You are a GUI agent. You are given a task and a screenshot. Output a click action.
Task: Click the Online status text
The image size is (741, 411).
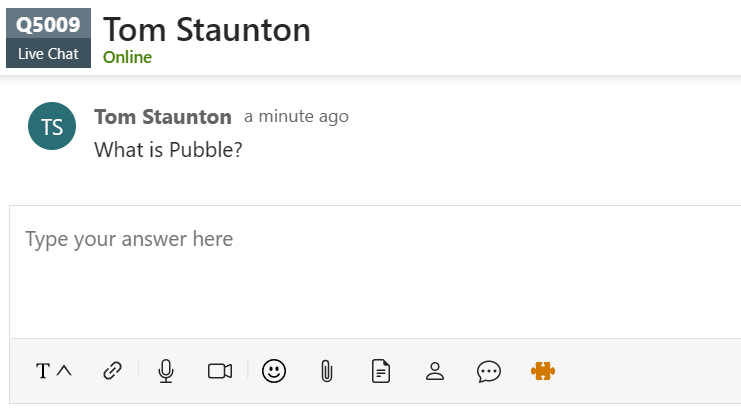tap(127, 57)
